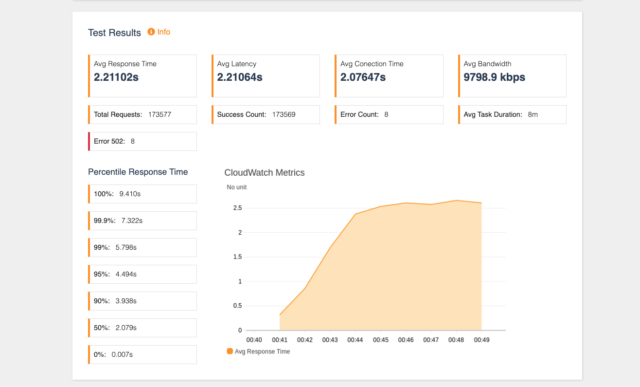Select the CloudWatch Metrics chart title
Screen dimensions: 640x387
(x=264, y=173)
